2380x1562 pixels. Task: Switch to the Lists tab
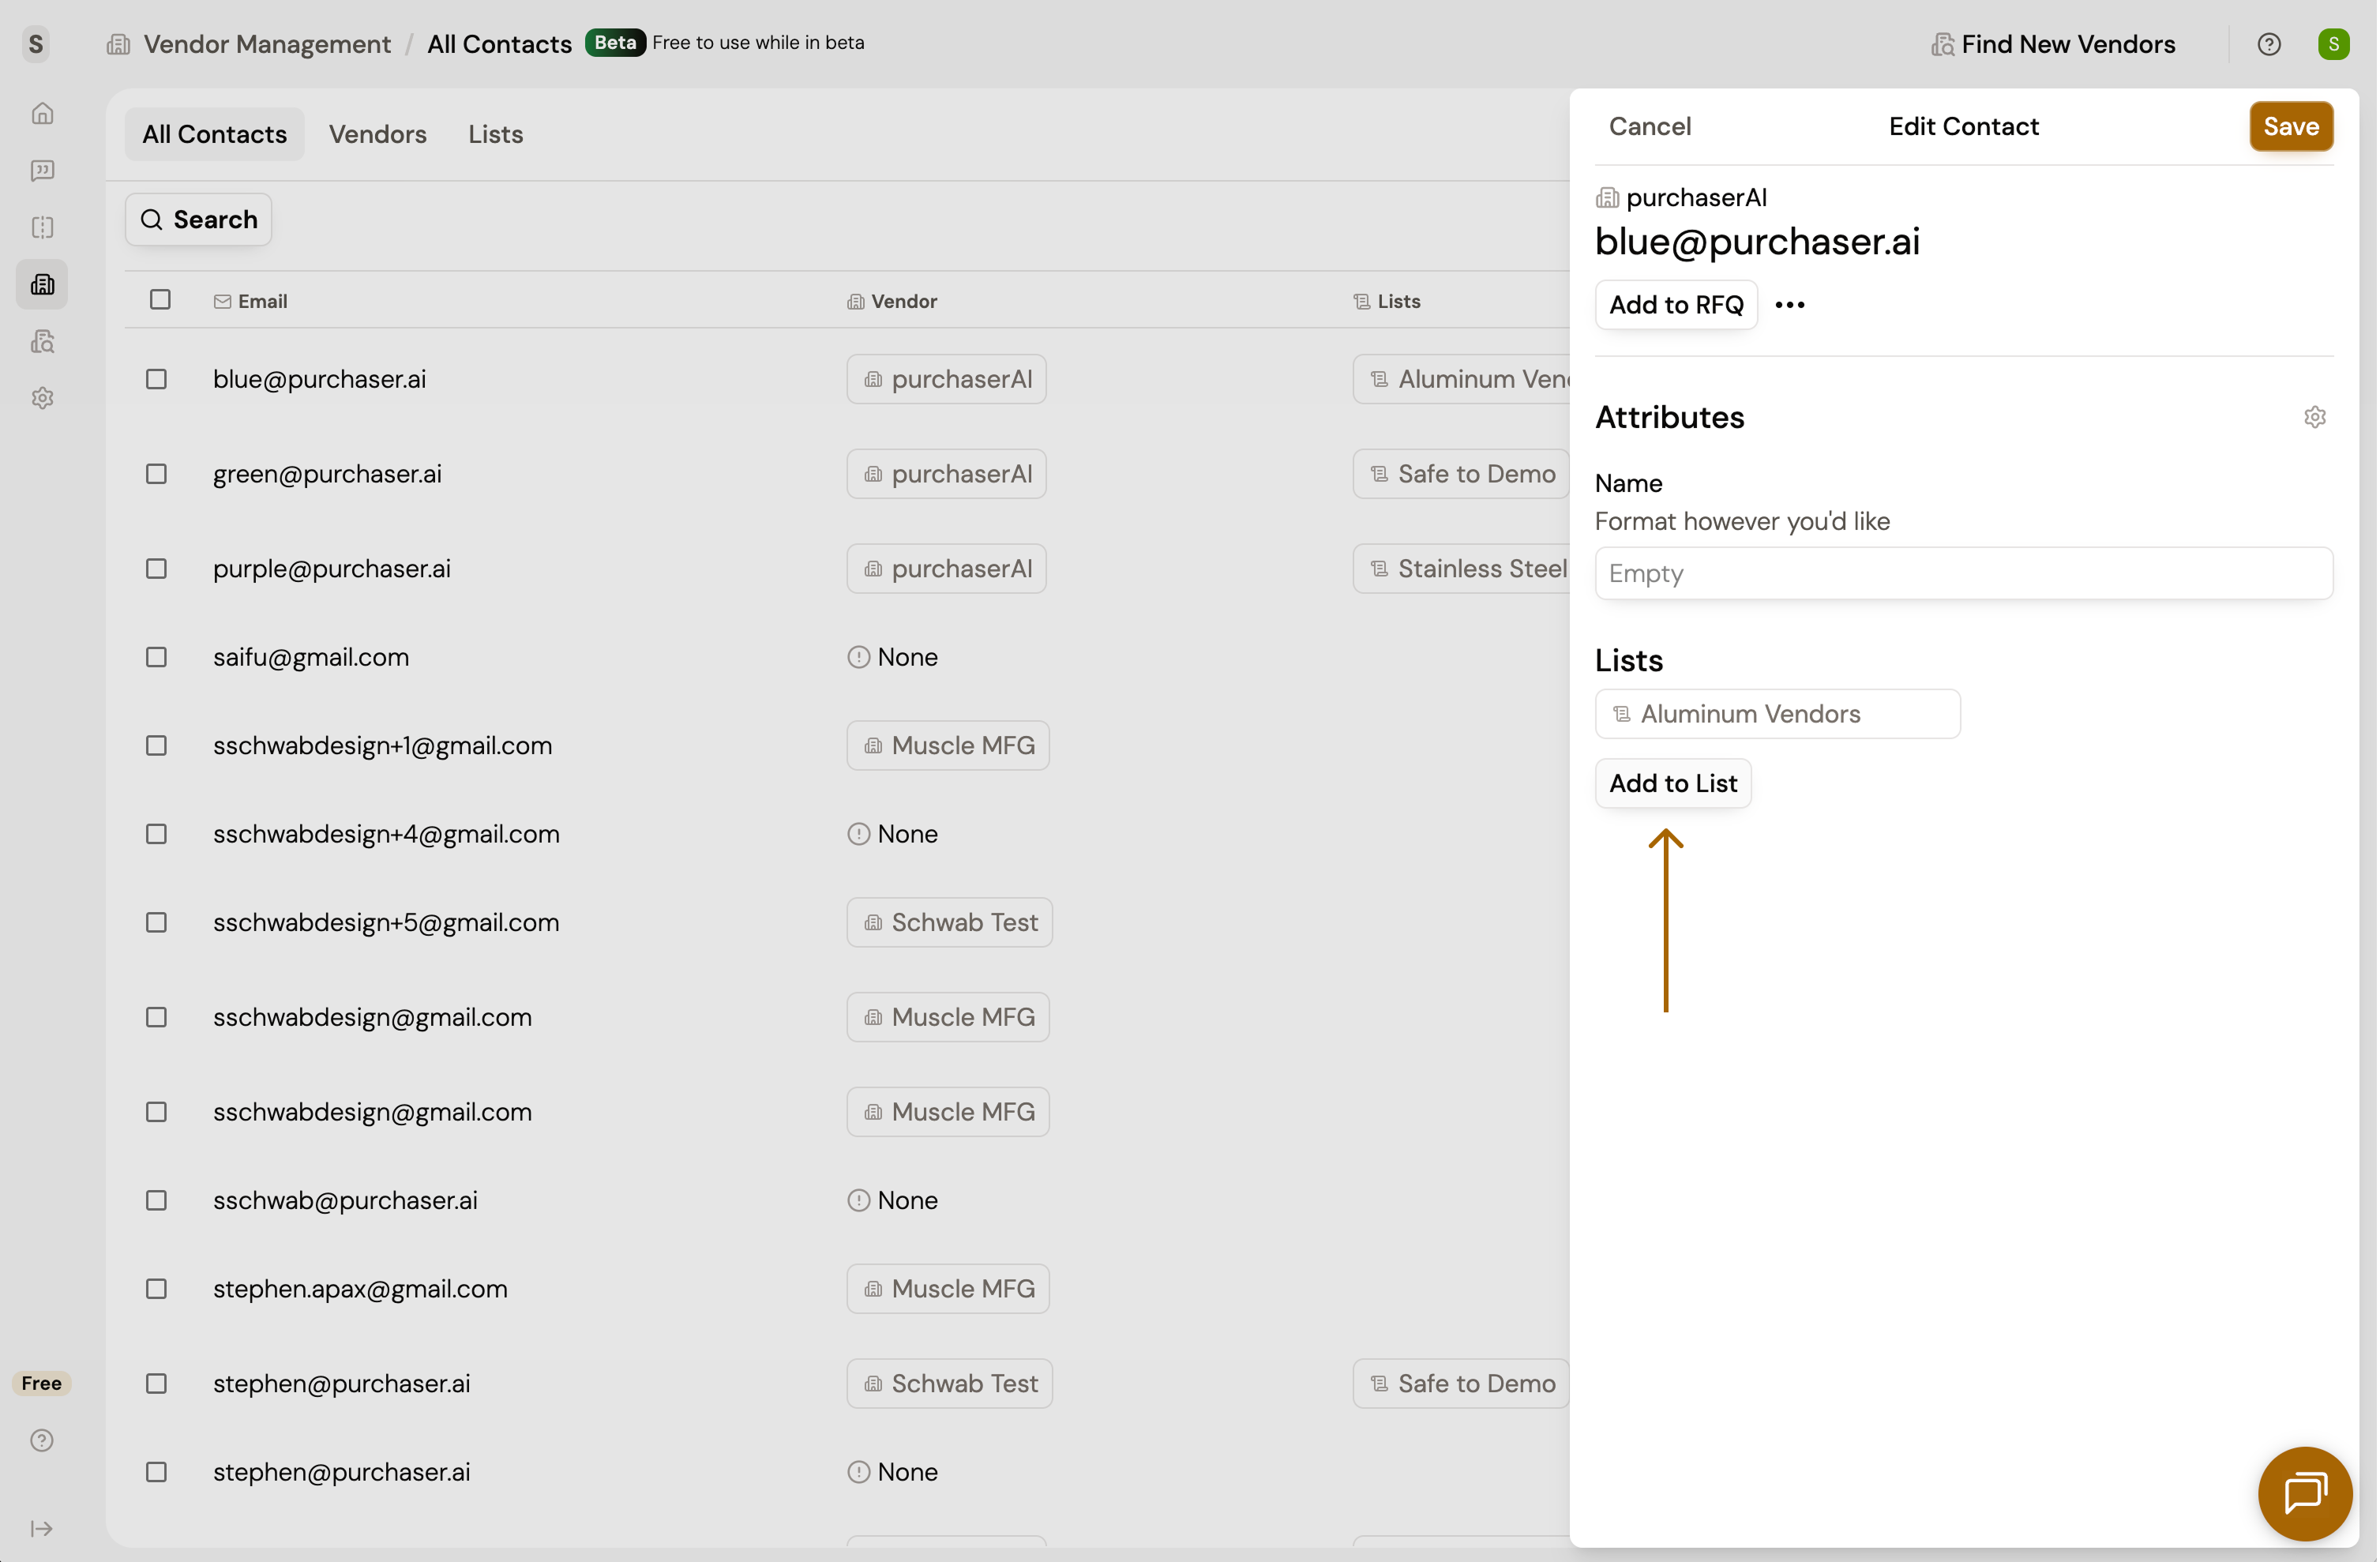[x=496, y=134]
